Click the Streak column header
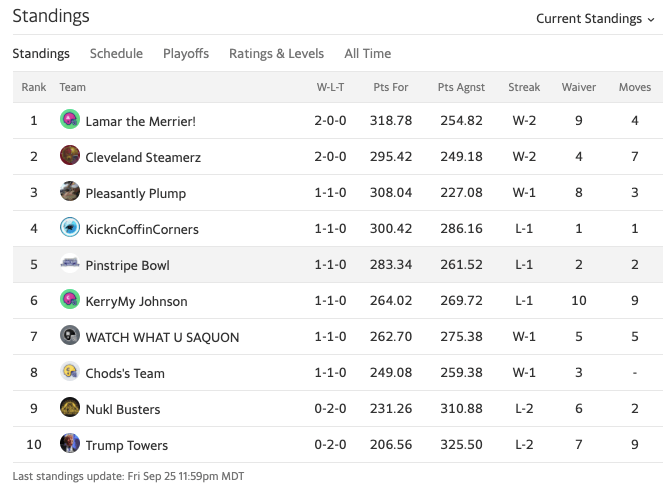 click(x=524, y=88)
